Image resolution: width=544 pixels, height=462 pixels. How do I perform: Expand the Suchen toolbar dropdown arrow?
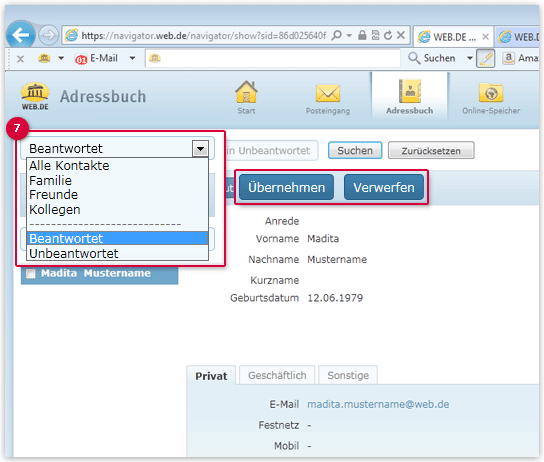[x=470, y=58]
